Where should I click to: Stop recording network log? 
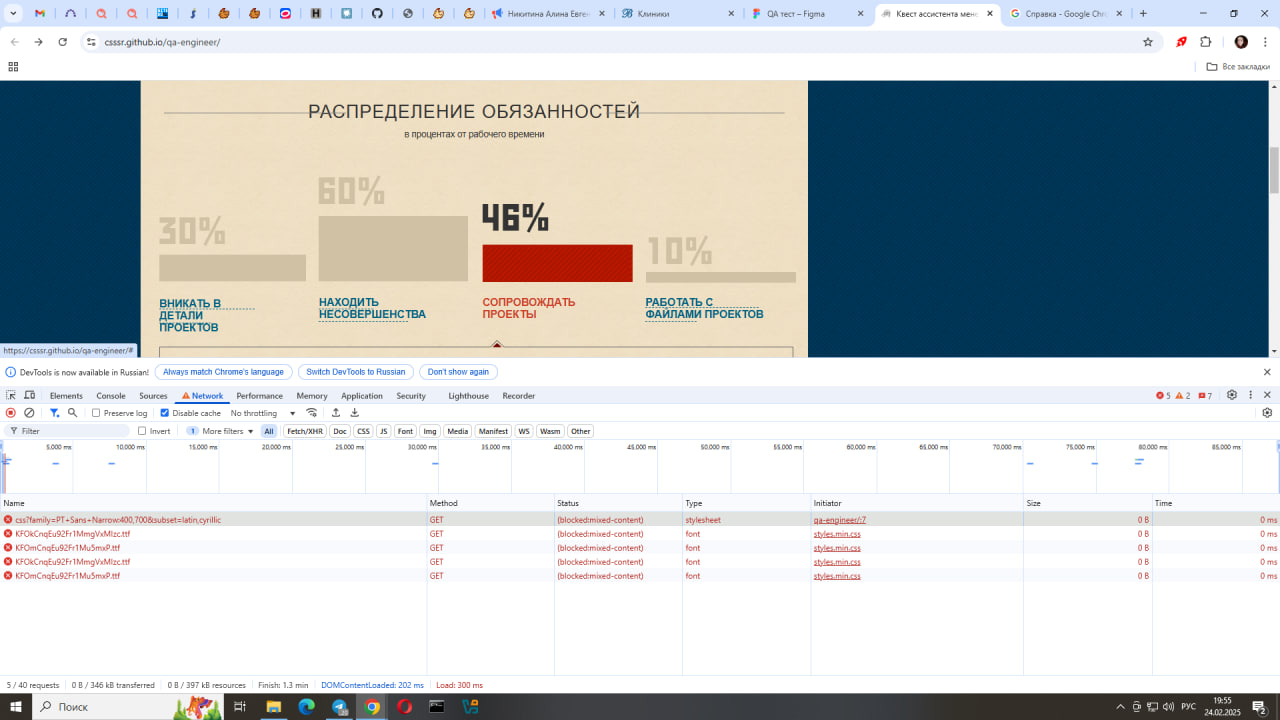[11, 413]
